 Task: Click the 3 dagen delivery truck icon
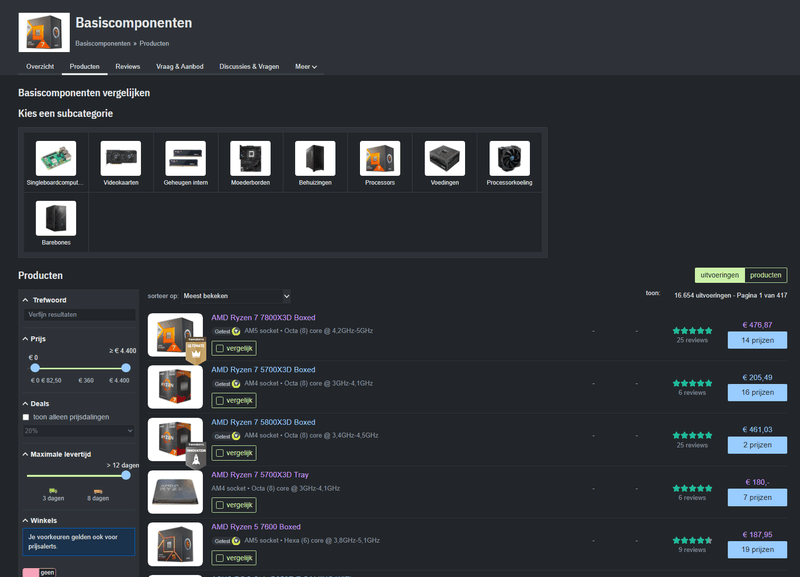point(53,491)
